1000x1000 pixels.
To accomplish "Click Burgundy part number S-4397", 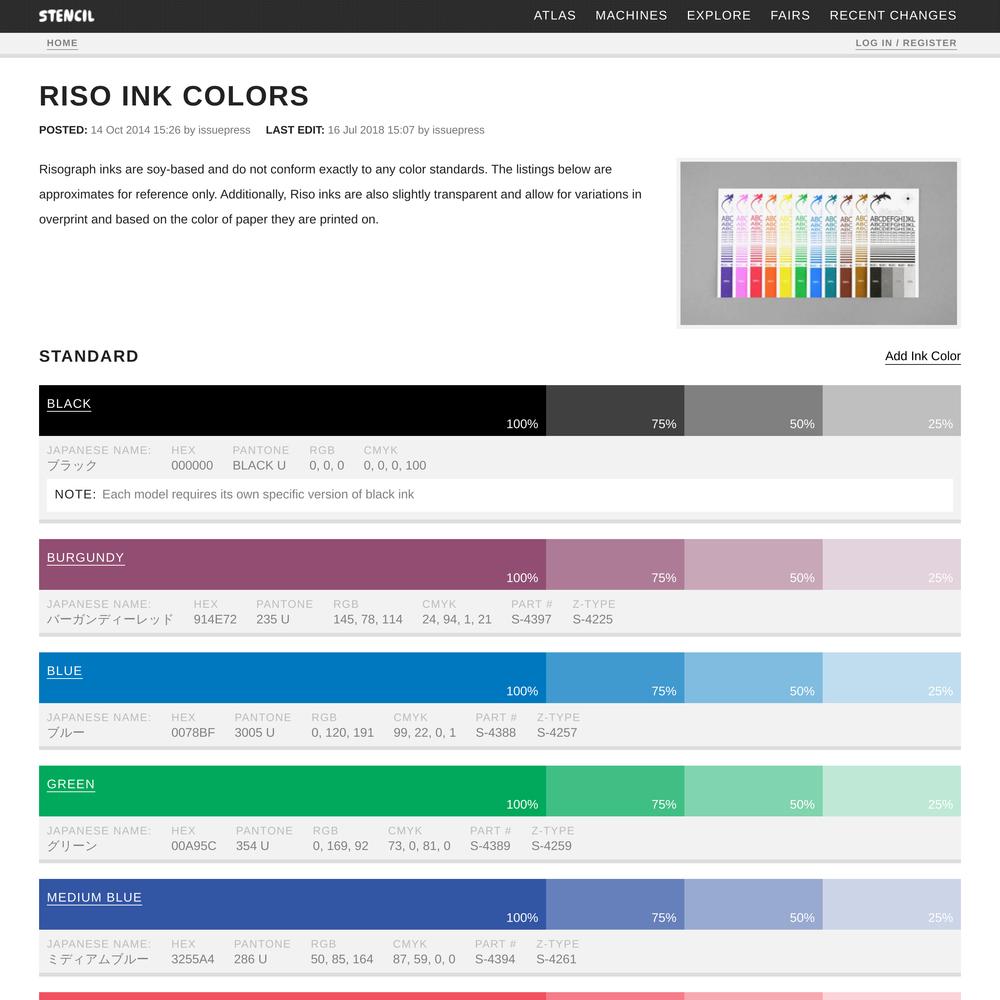I will 531,619.
